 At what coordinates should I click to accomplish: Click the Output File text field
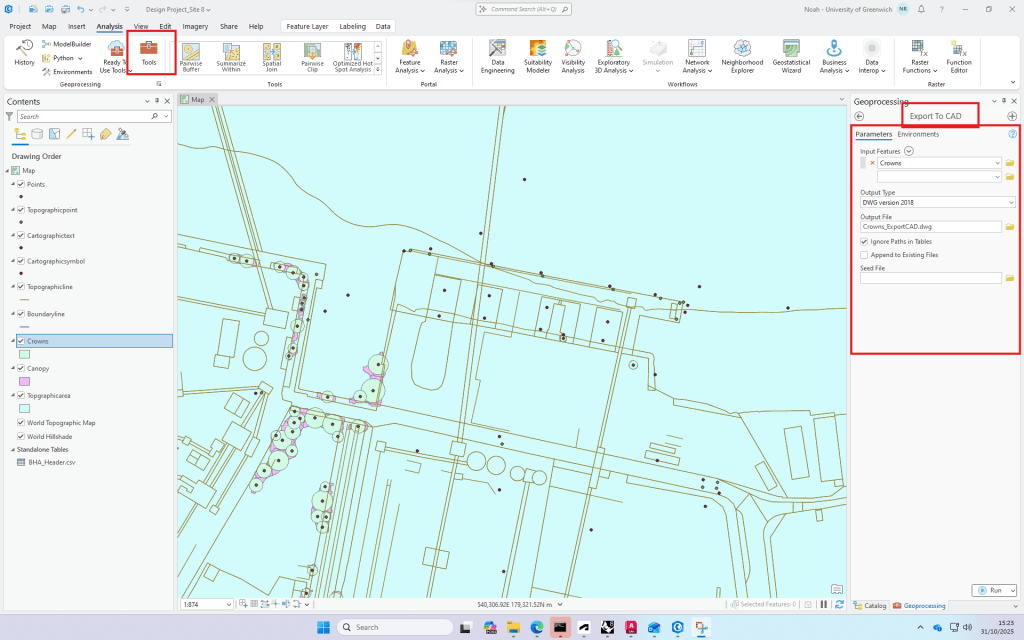(930, 227)
